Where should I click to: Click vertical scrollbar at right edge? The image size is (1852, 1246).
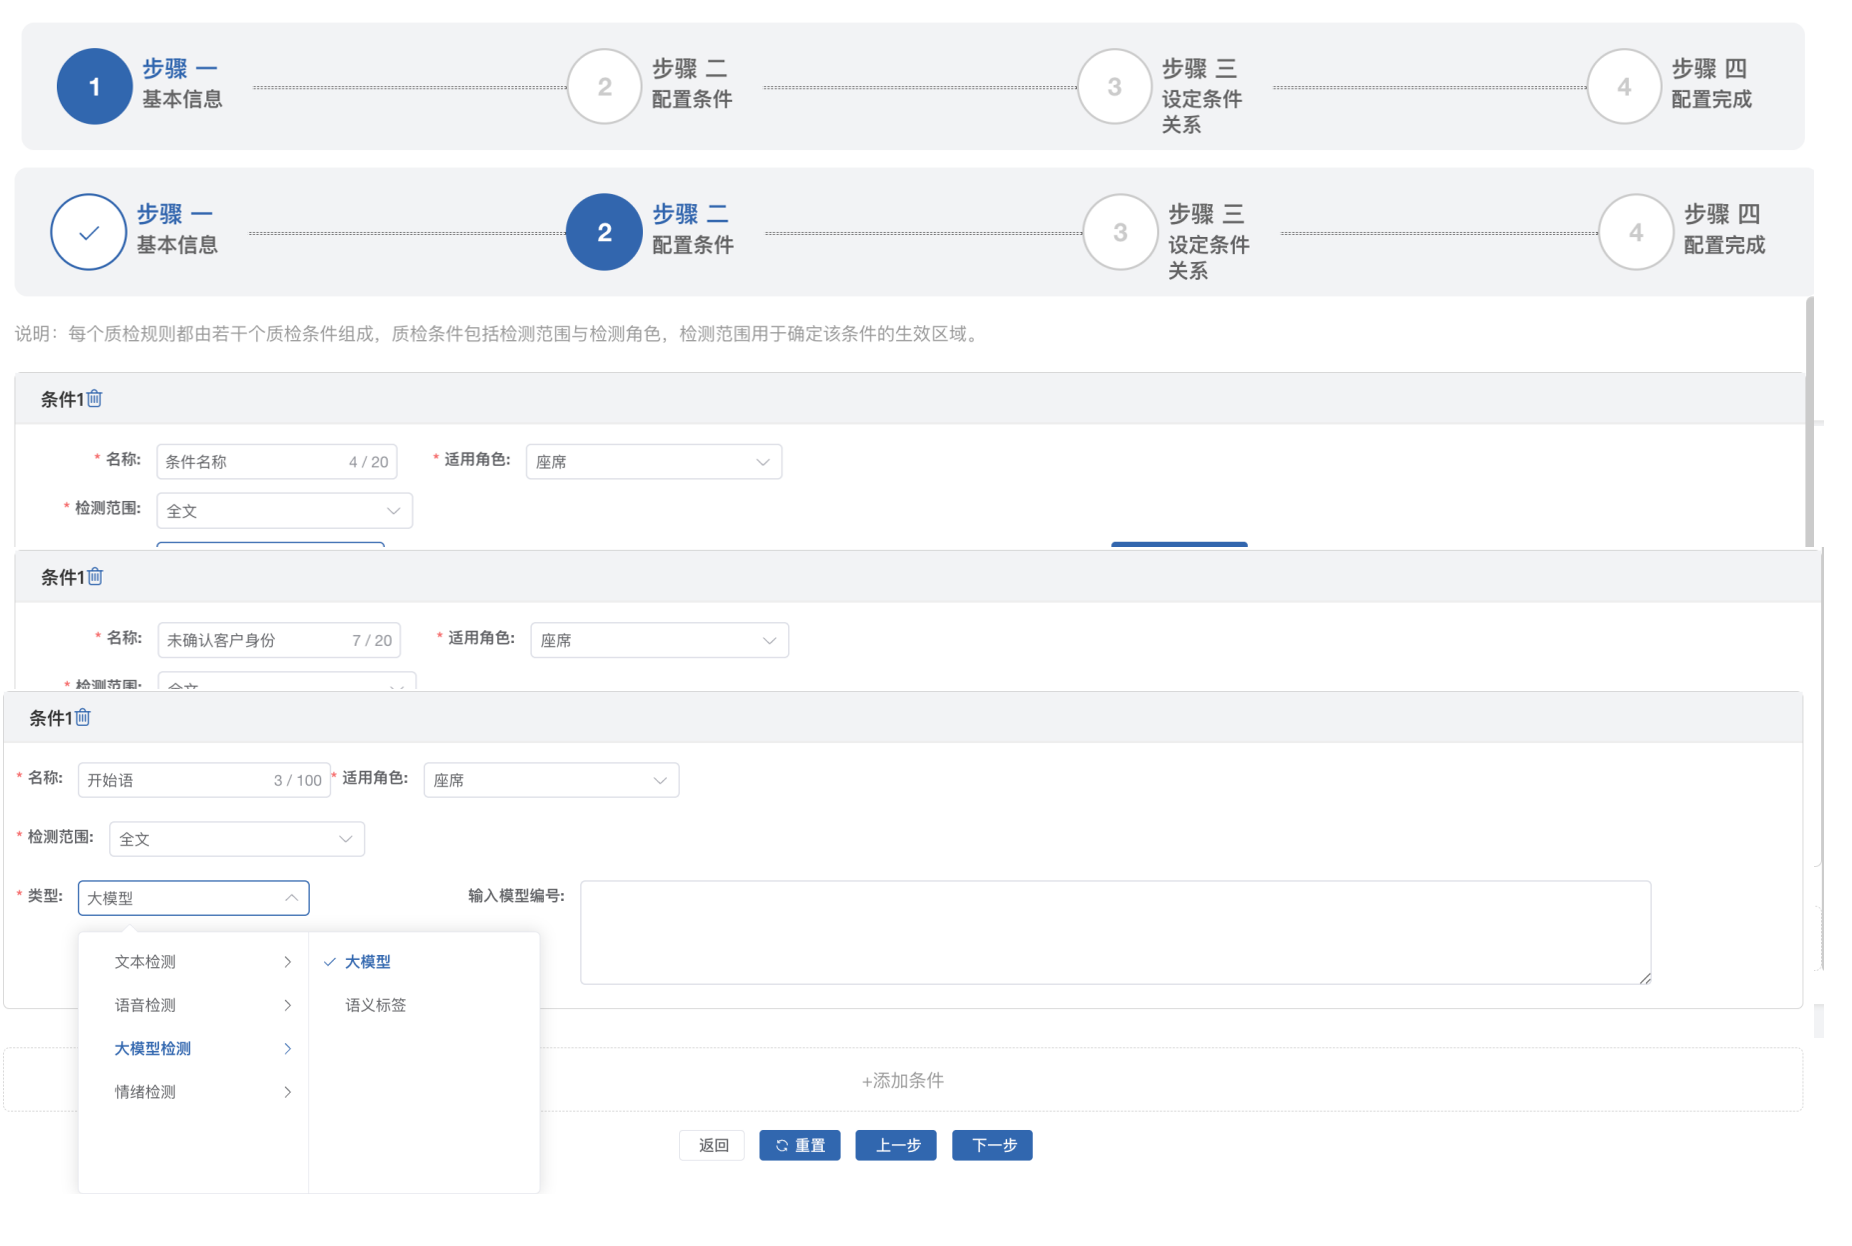click(x=1810, y=421)
